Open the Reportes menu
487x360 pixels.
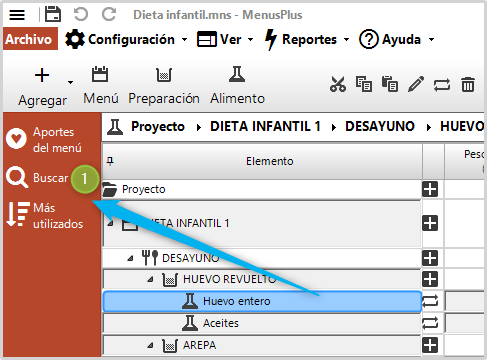[307, 39]
